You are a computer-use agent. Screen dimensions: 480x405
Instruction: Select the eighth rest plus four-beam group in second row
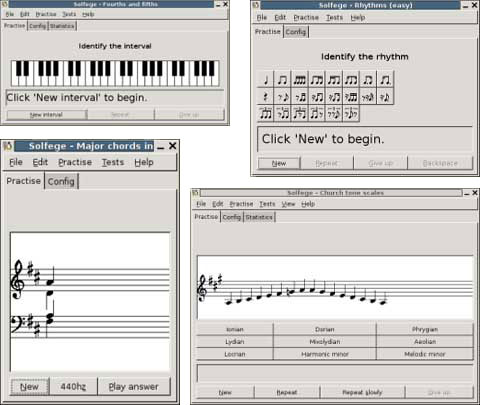(x=351, y=97)
